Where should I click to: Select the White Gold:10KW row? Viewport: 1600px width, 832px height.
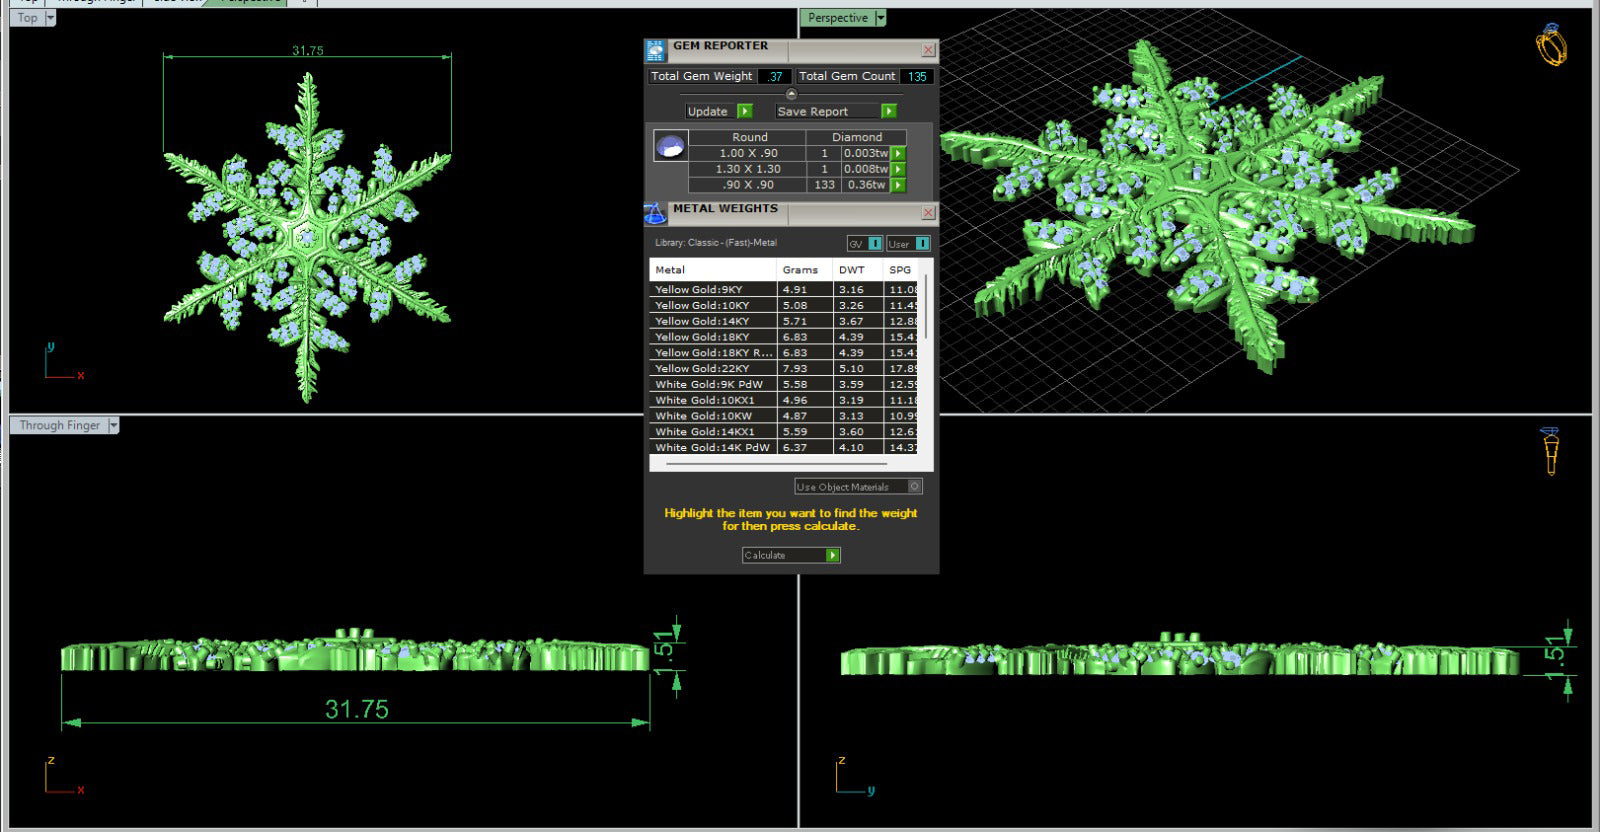[784, 416]
